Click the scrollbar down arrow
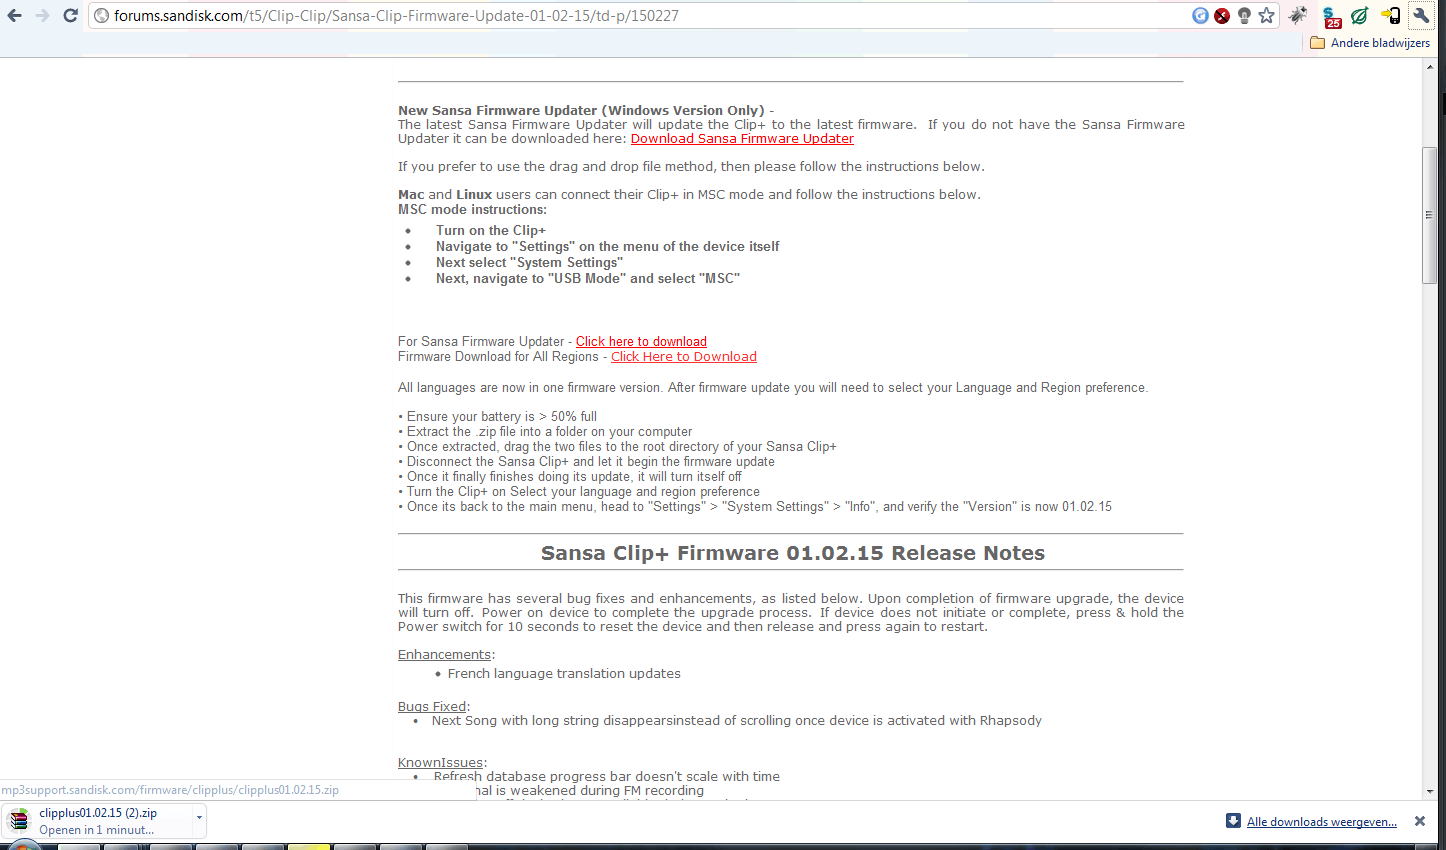The image size is (1446, 850). point(1430,791)
